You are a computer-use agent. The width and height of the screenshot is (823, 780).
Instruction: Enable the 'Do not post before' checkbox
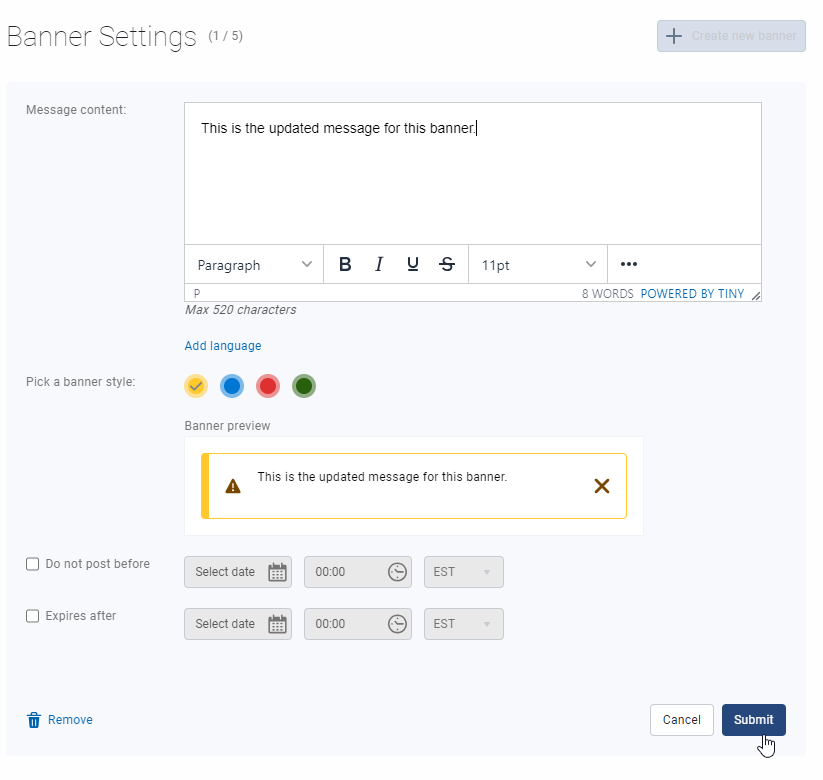[32, 564]
